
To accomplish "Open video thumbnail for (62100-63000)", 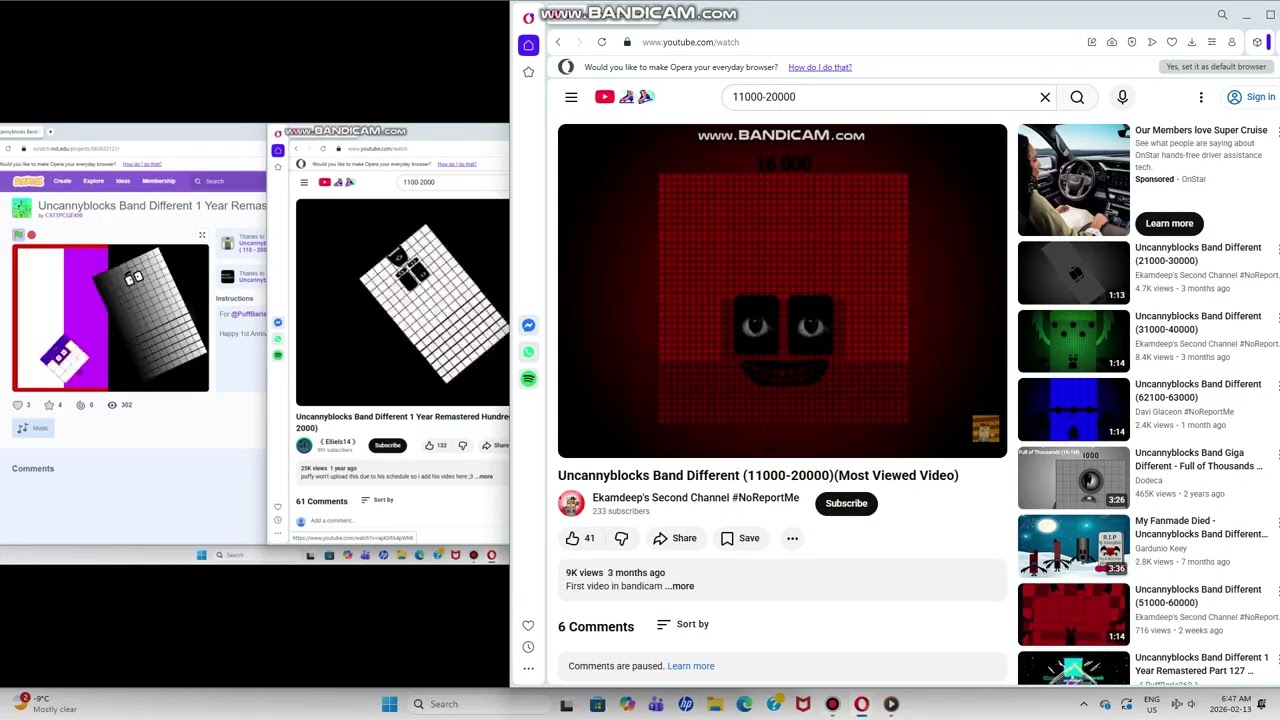I will point(1073,410).
